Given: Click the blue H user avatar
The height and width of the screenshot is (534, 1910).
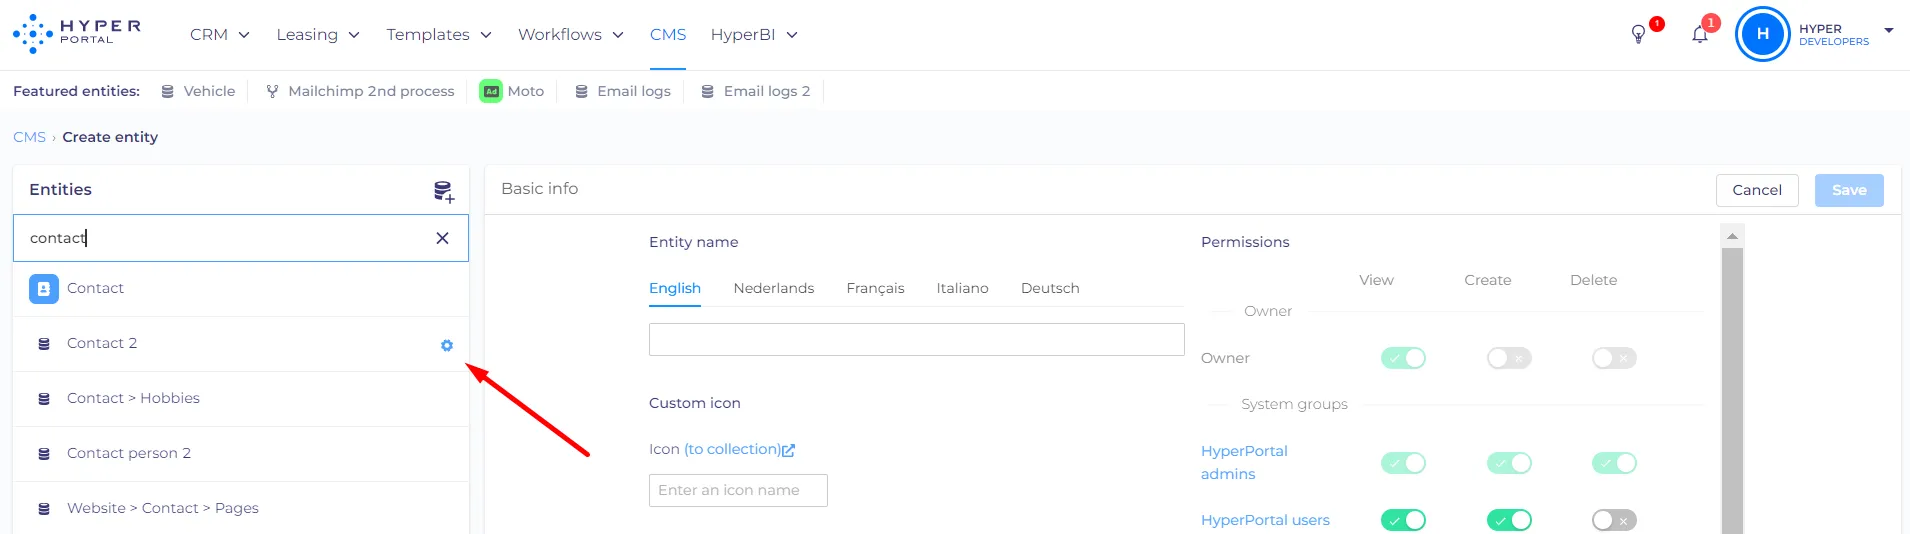Looking at the screenshot, I should [x=1762, y=34].
